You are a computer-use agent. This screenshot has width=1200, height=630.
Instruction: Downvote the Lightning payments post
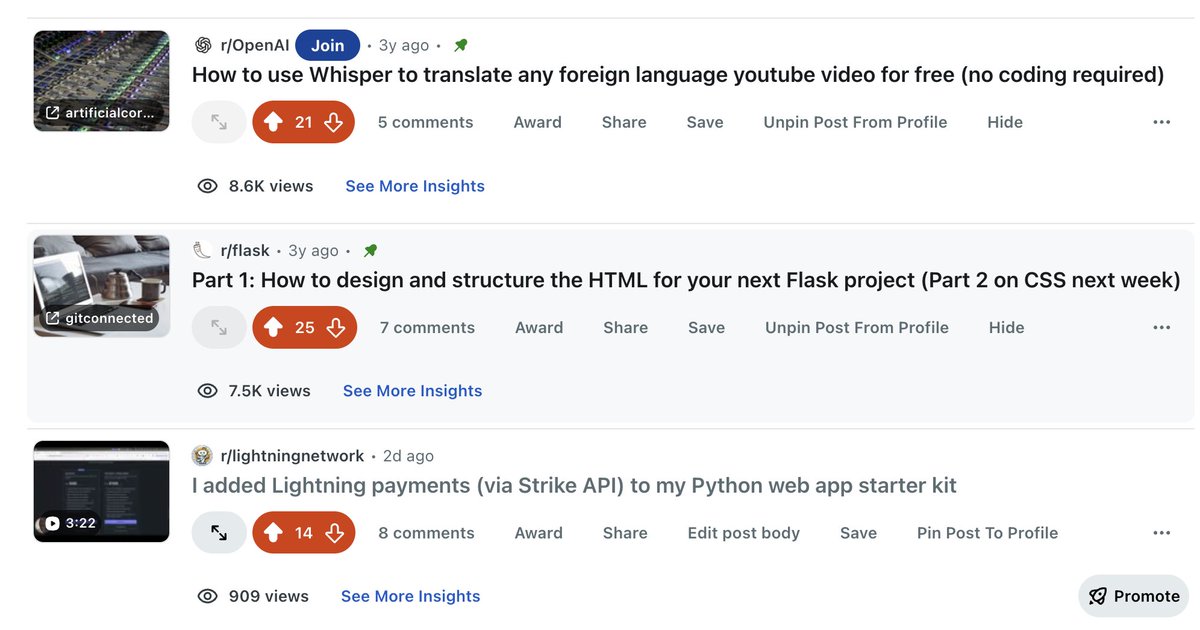(335, 533)
